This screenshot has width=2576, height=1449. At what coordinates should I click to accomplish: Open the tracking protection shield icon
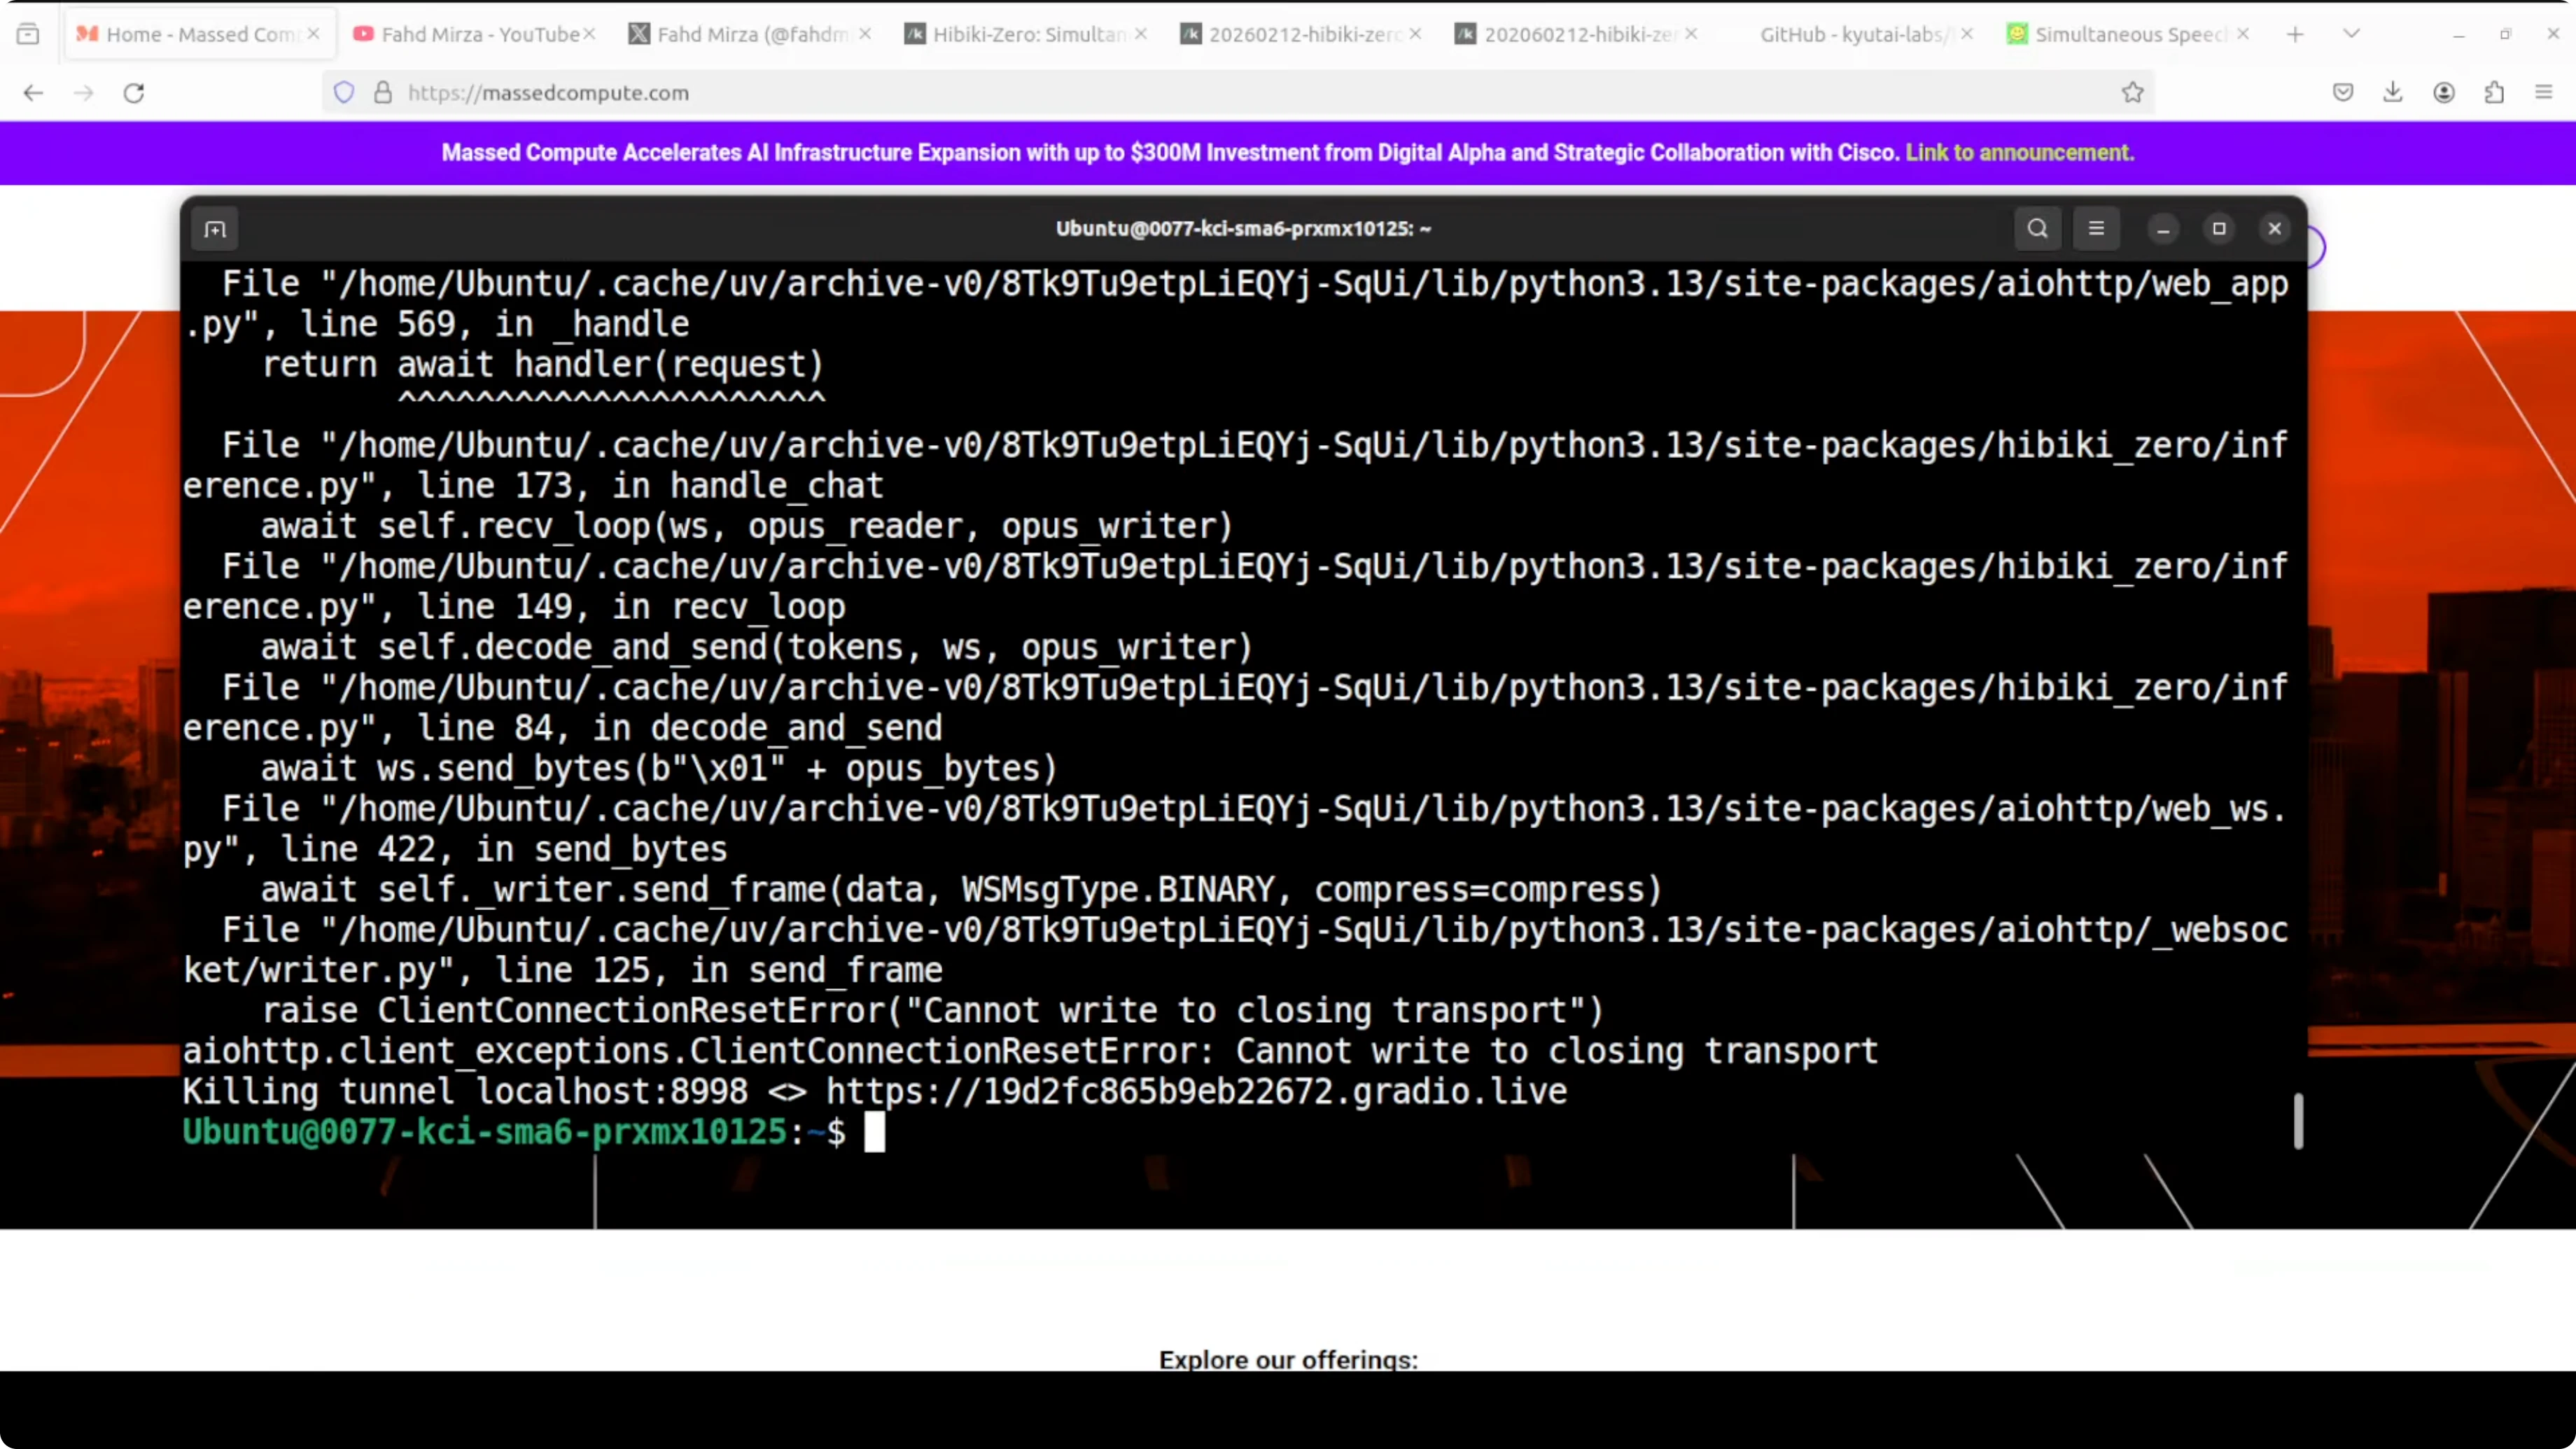tap(344, 93)
